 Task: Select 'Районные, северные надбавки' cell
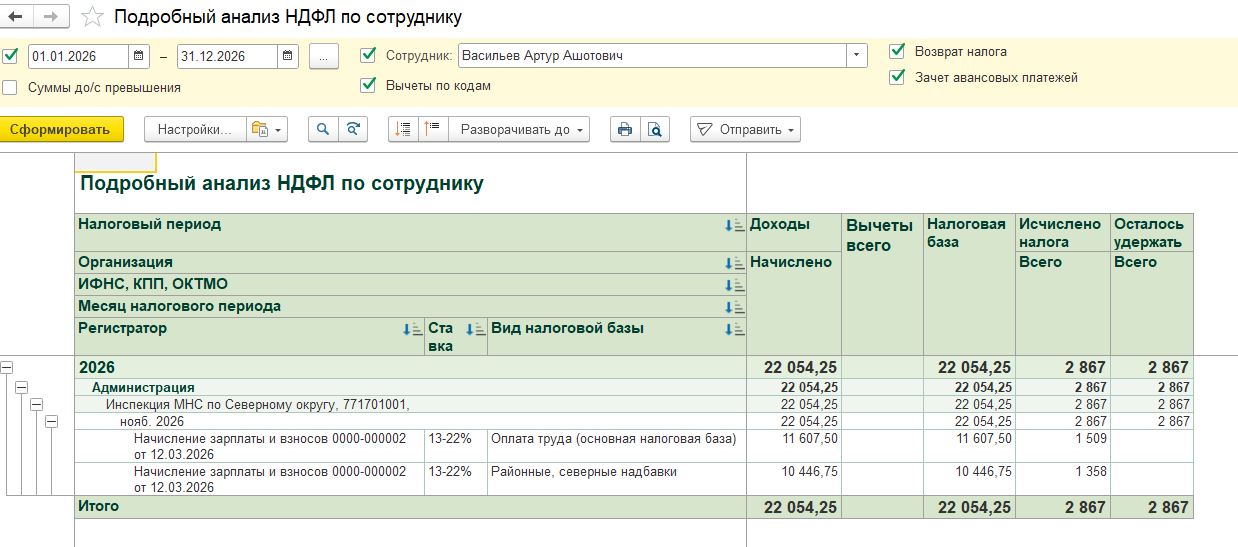(617, 478)
